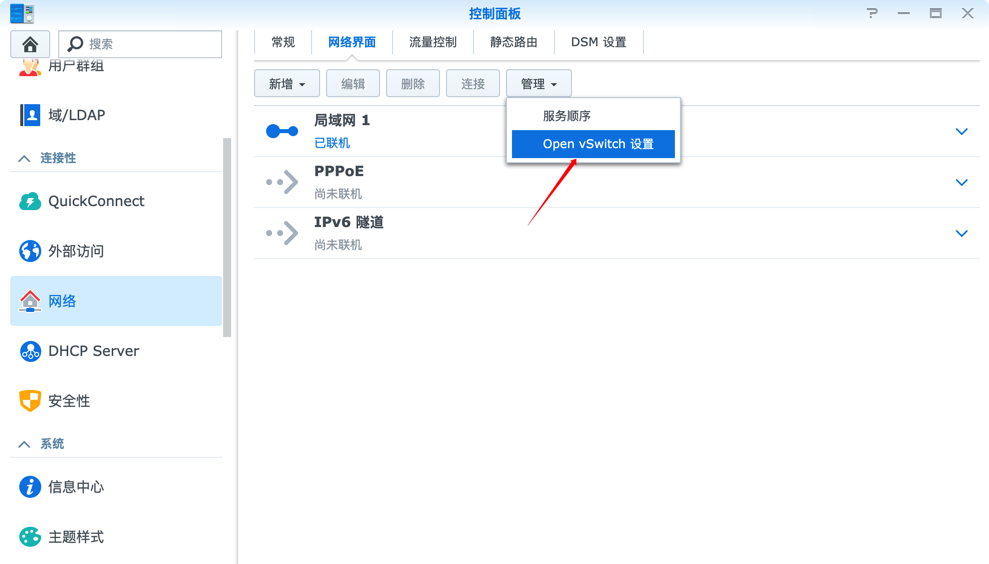The height and width of the screenshot is (564, 989).
Task: Choose Open vSwitch 设置 menu entry
Action: [594, 144]
